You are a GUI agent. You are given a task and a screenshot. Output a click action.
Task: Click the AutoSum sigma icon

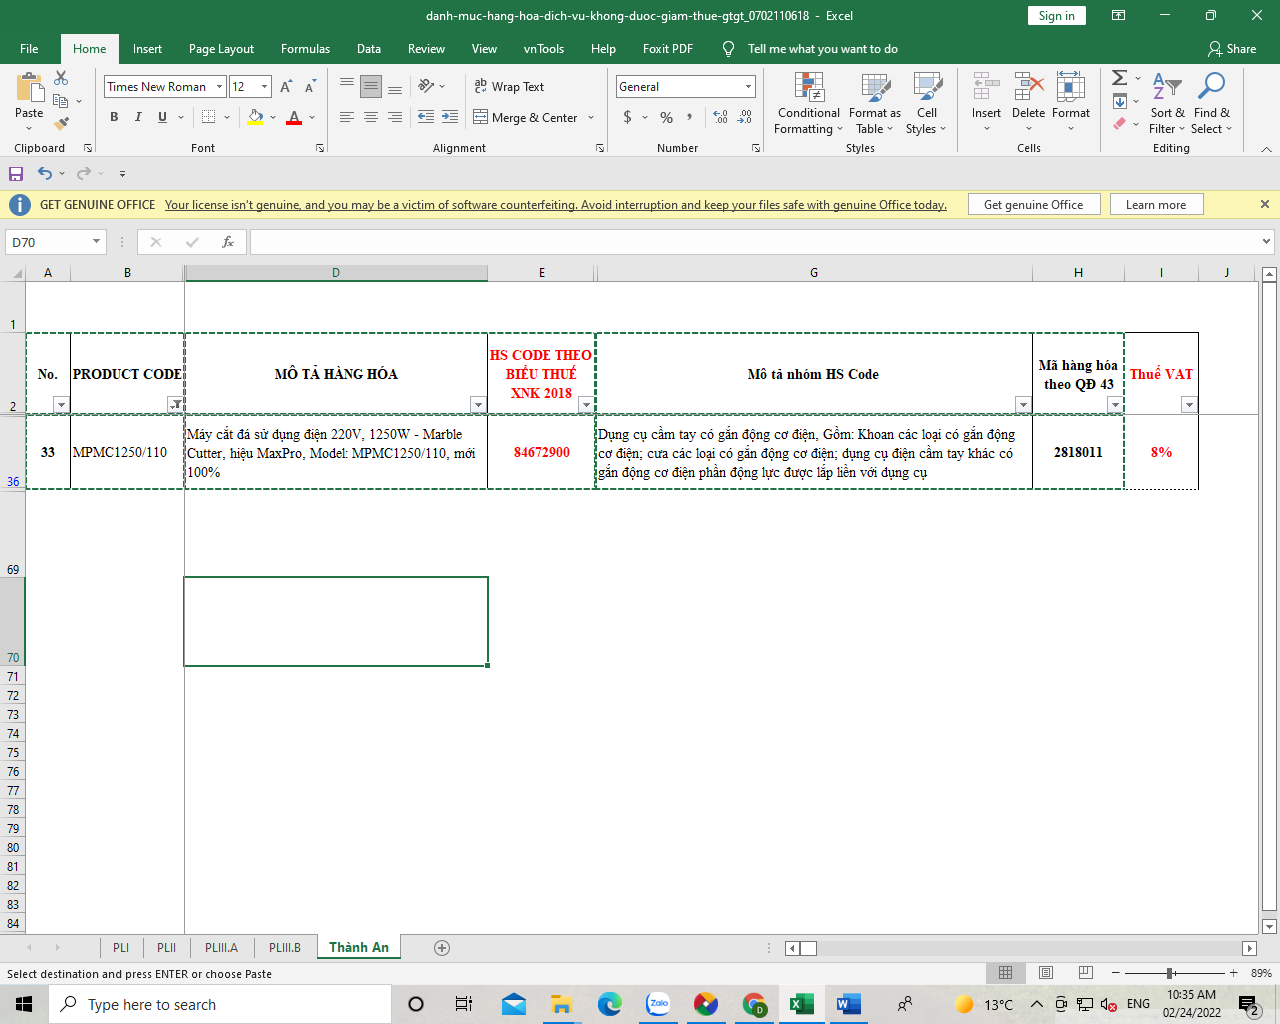click(1120, 78)
